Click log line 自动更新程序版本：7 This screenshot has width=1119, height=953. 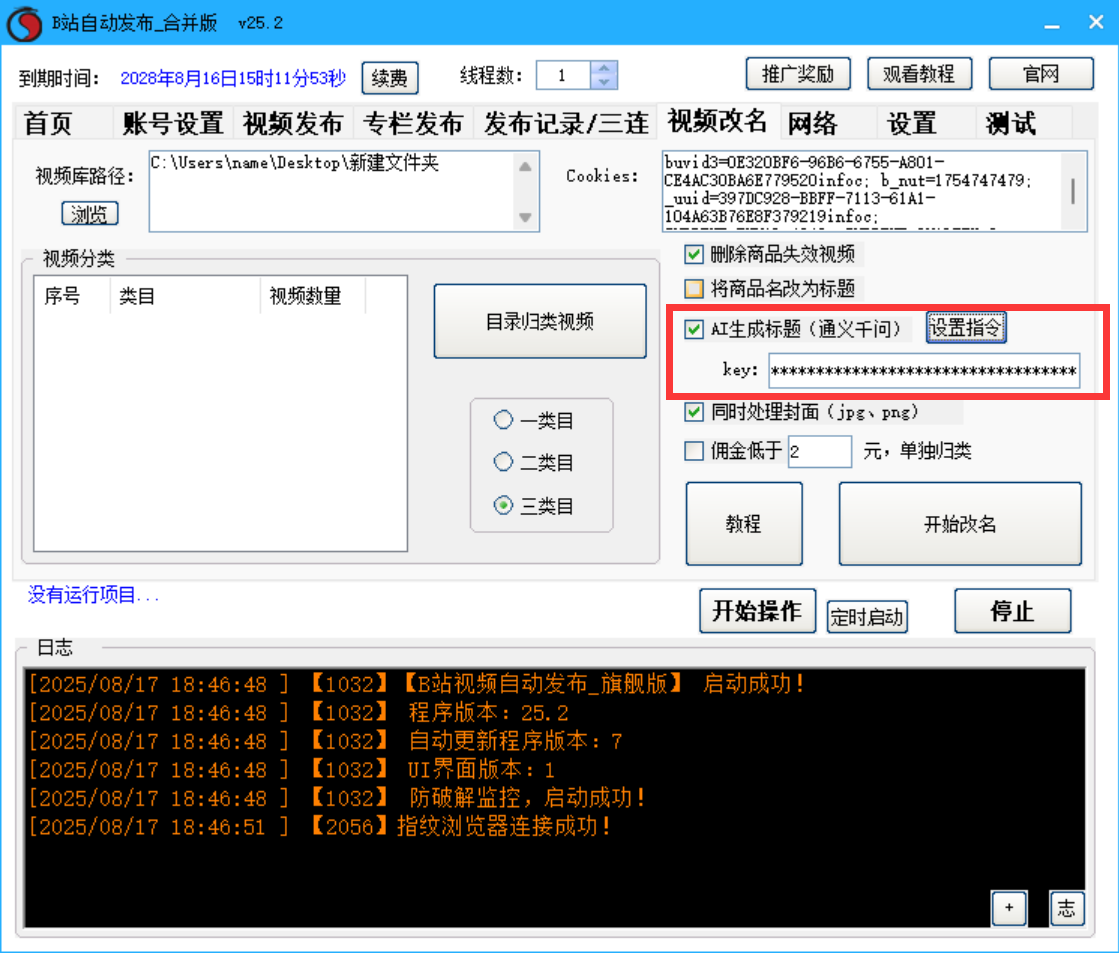pyautogui.click(x=325, y=741)
